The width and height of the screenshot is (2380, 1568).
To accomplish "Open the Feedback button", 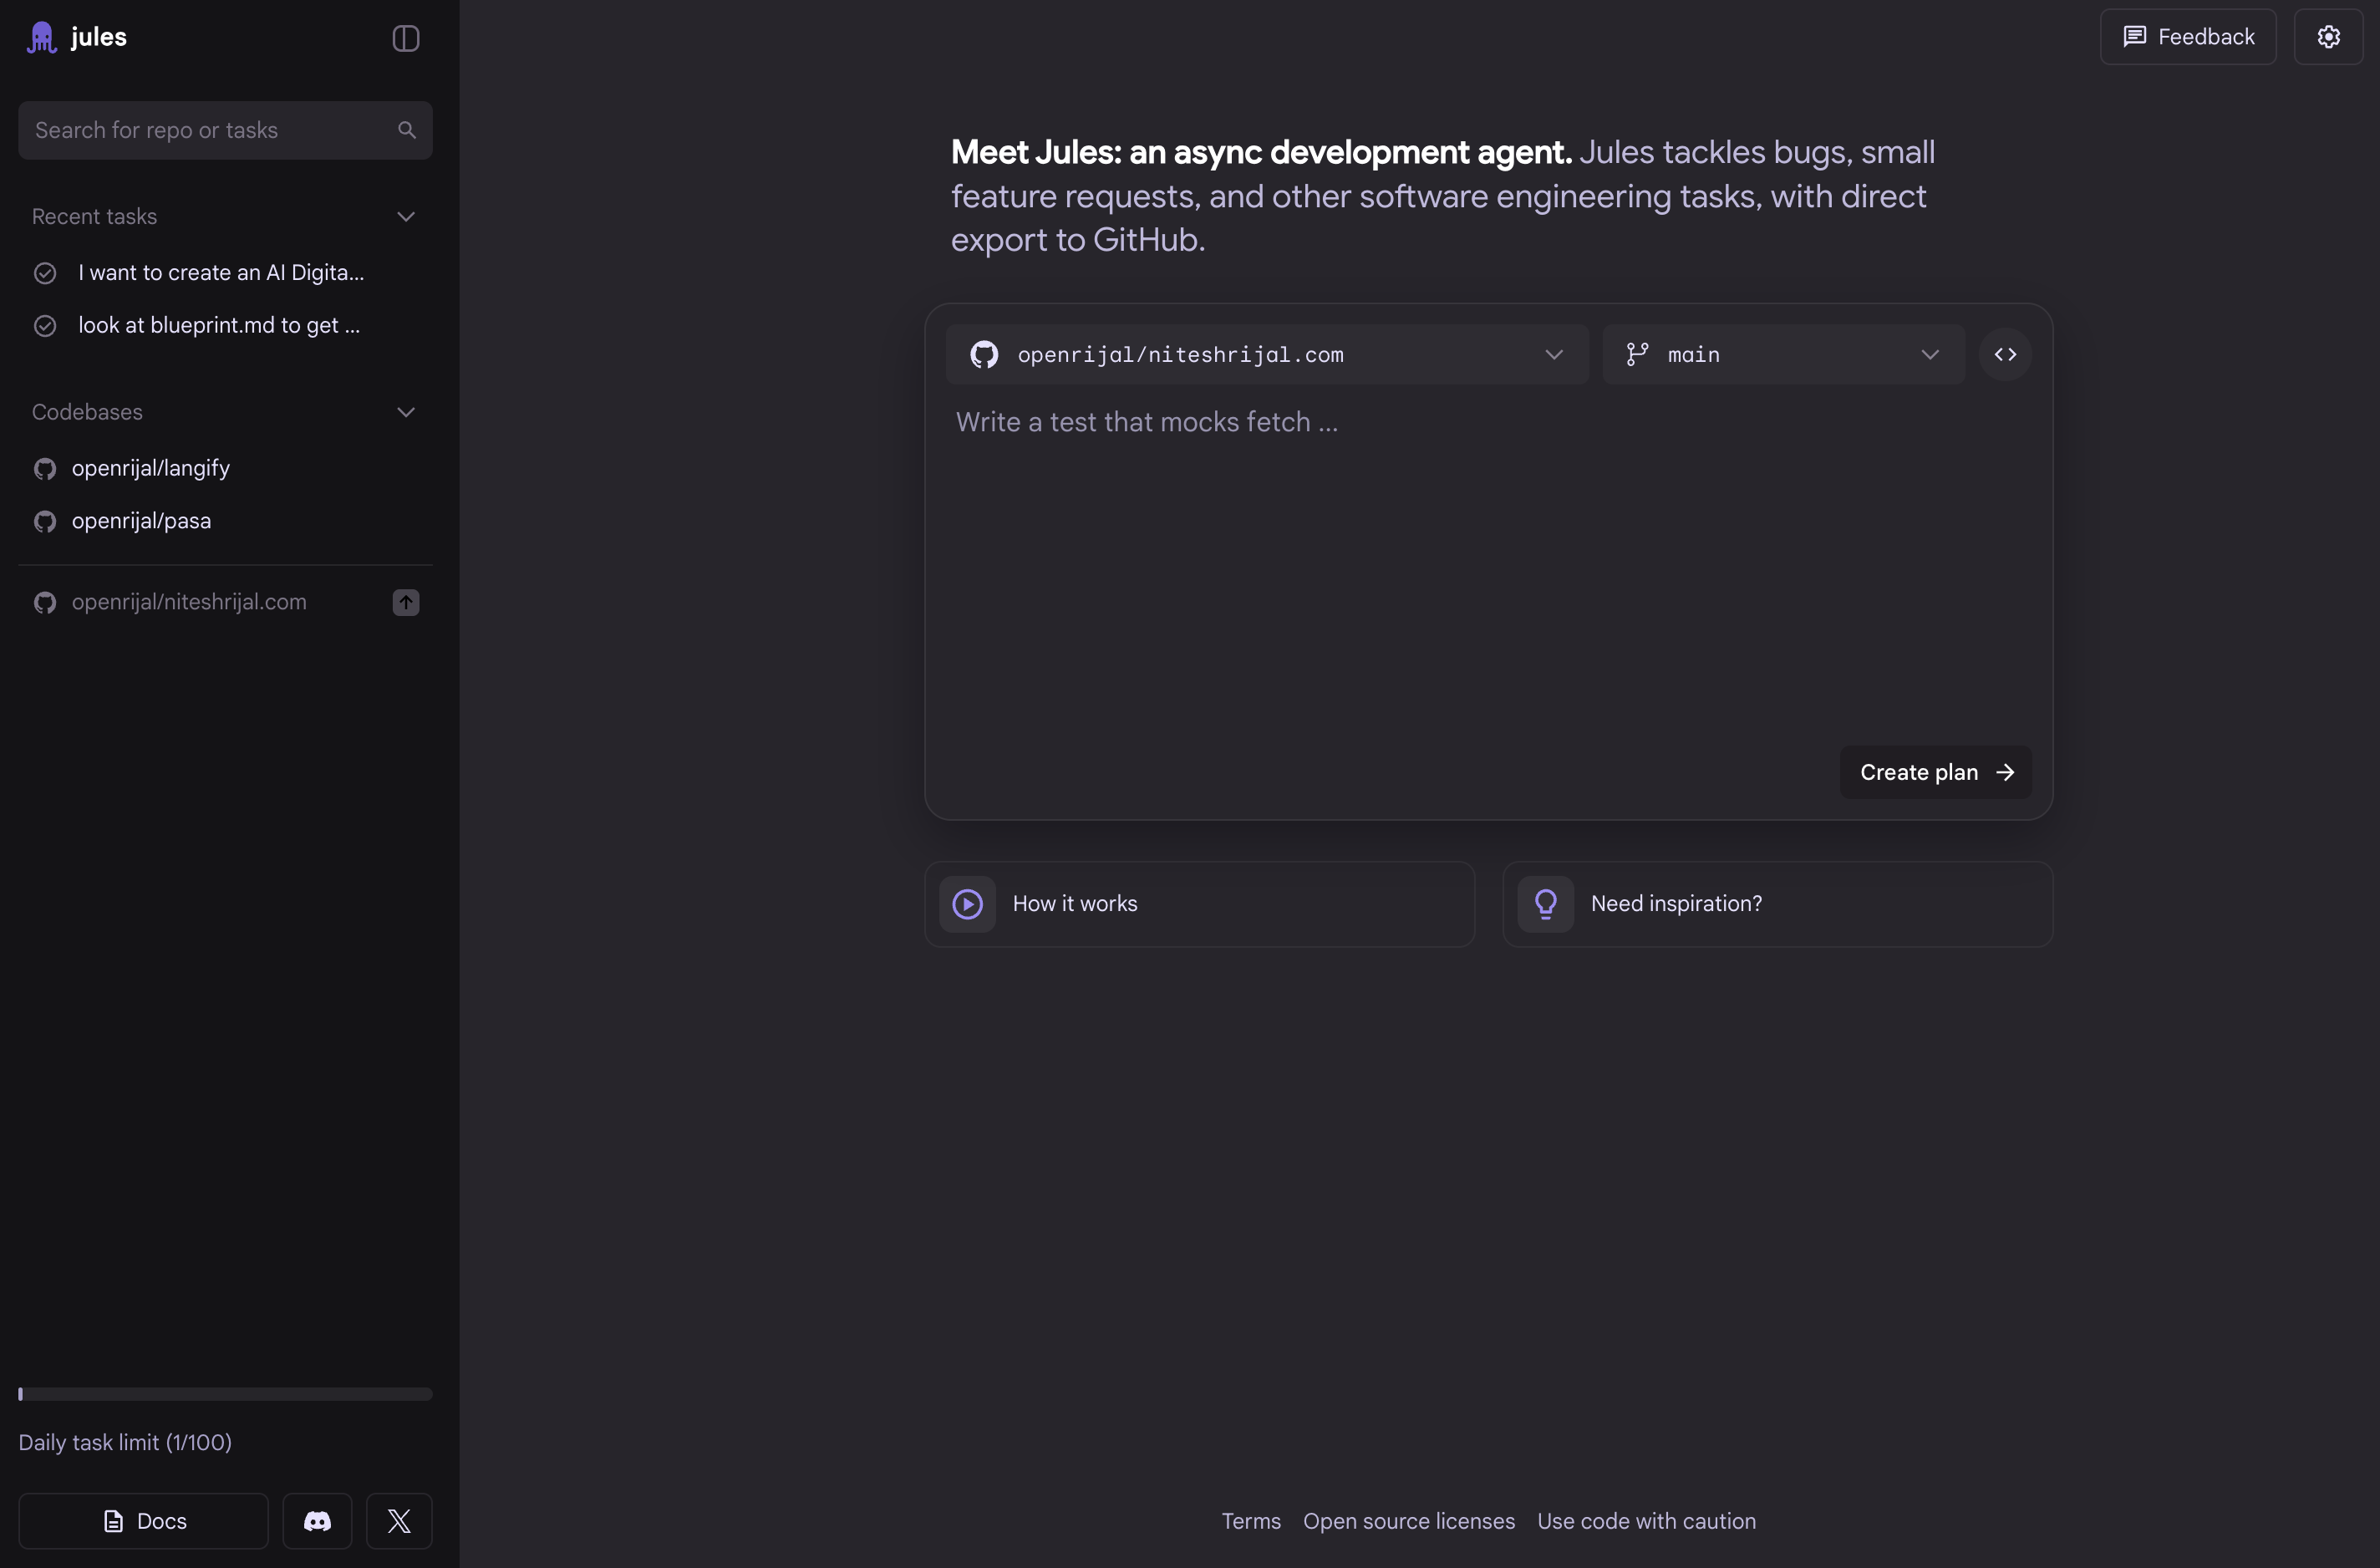I will (2187, 37).
